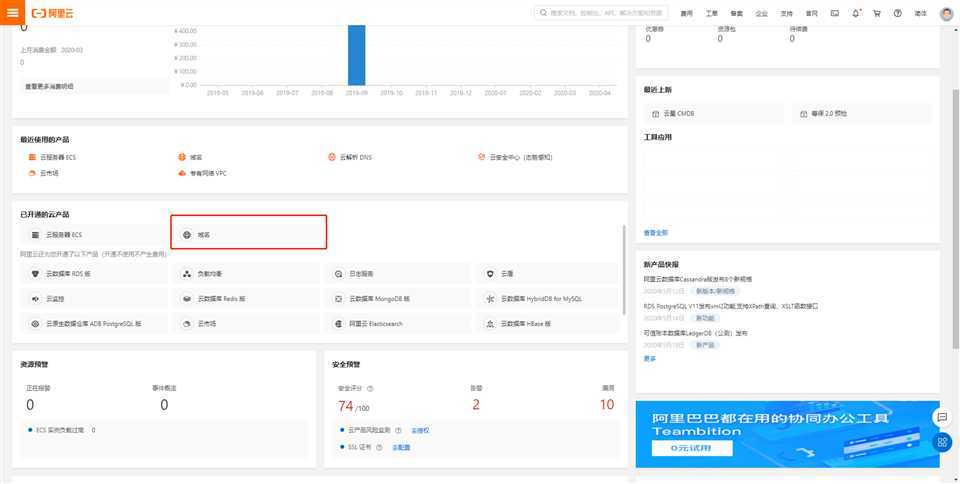Screen dimensions: 960x484
Task: Open 云数据库 Redis 版 product tile
Action: pyautogui.click(x=246, y=299)
